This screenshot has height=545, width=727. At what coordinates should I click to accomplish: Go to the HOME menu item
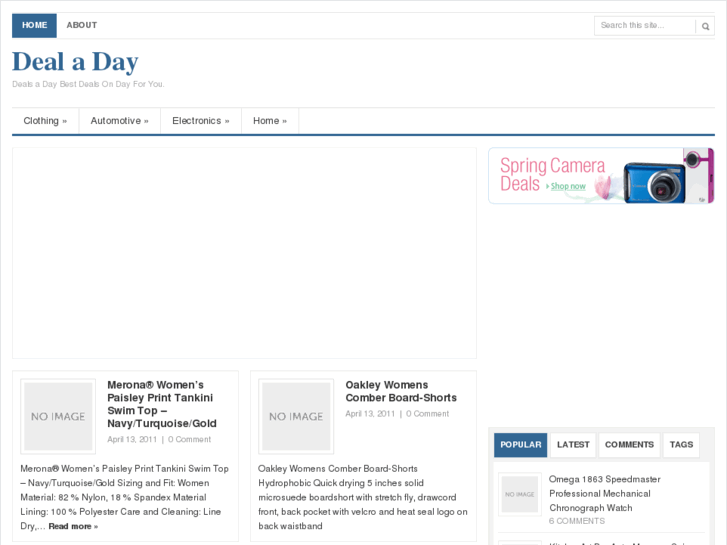pyautogui.click(x=34, y=26)
